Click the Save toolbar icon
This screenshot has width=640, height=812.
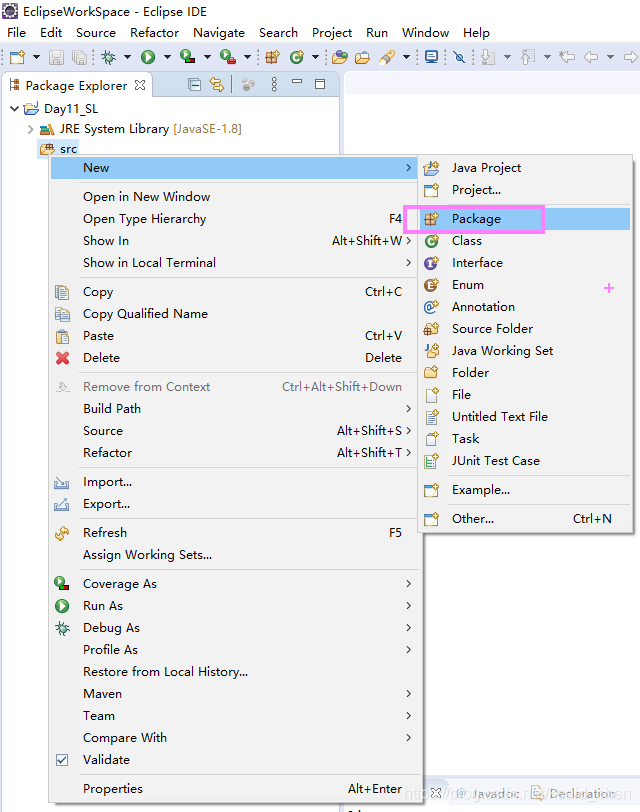pos(56,56)
